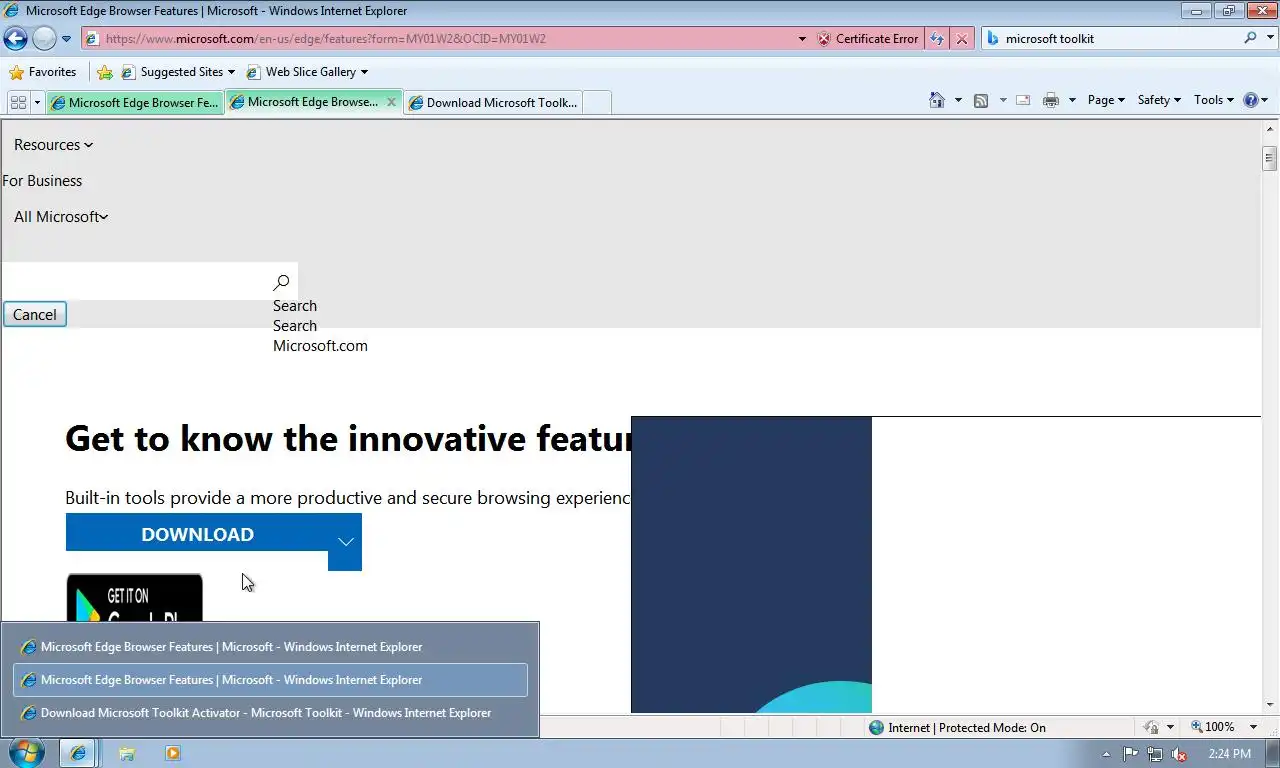Click the Certificate Error shield indicator
Screen dimensions: 1280x768
(868, 39)
